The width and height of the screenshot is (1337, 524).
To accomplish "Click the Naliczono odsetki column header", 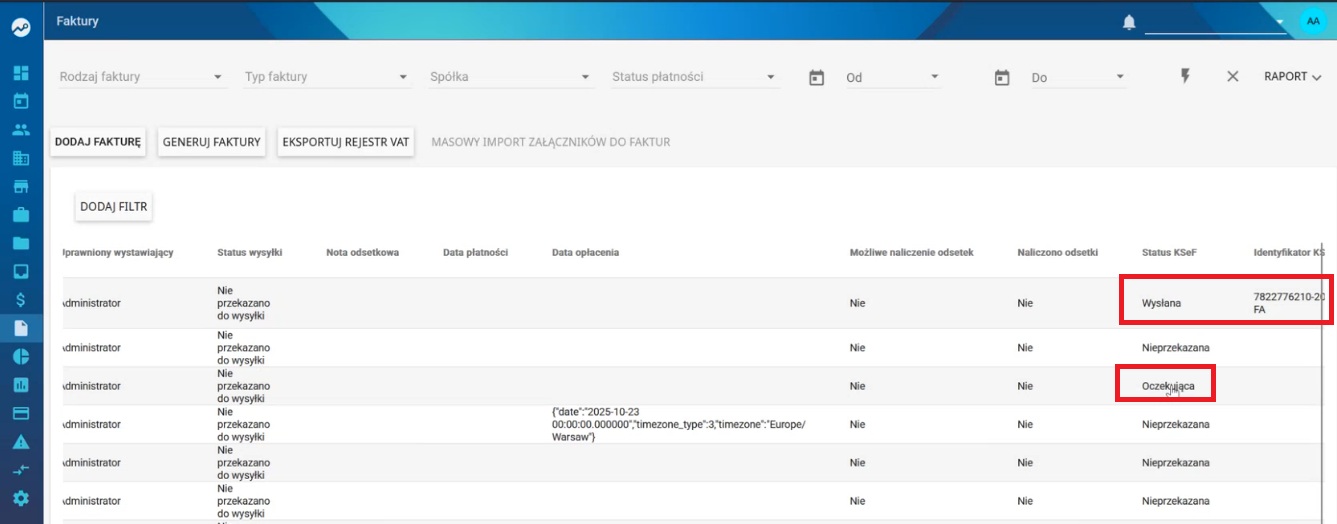I will tap(1058, 252).
